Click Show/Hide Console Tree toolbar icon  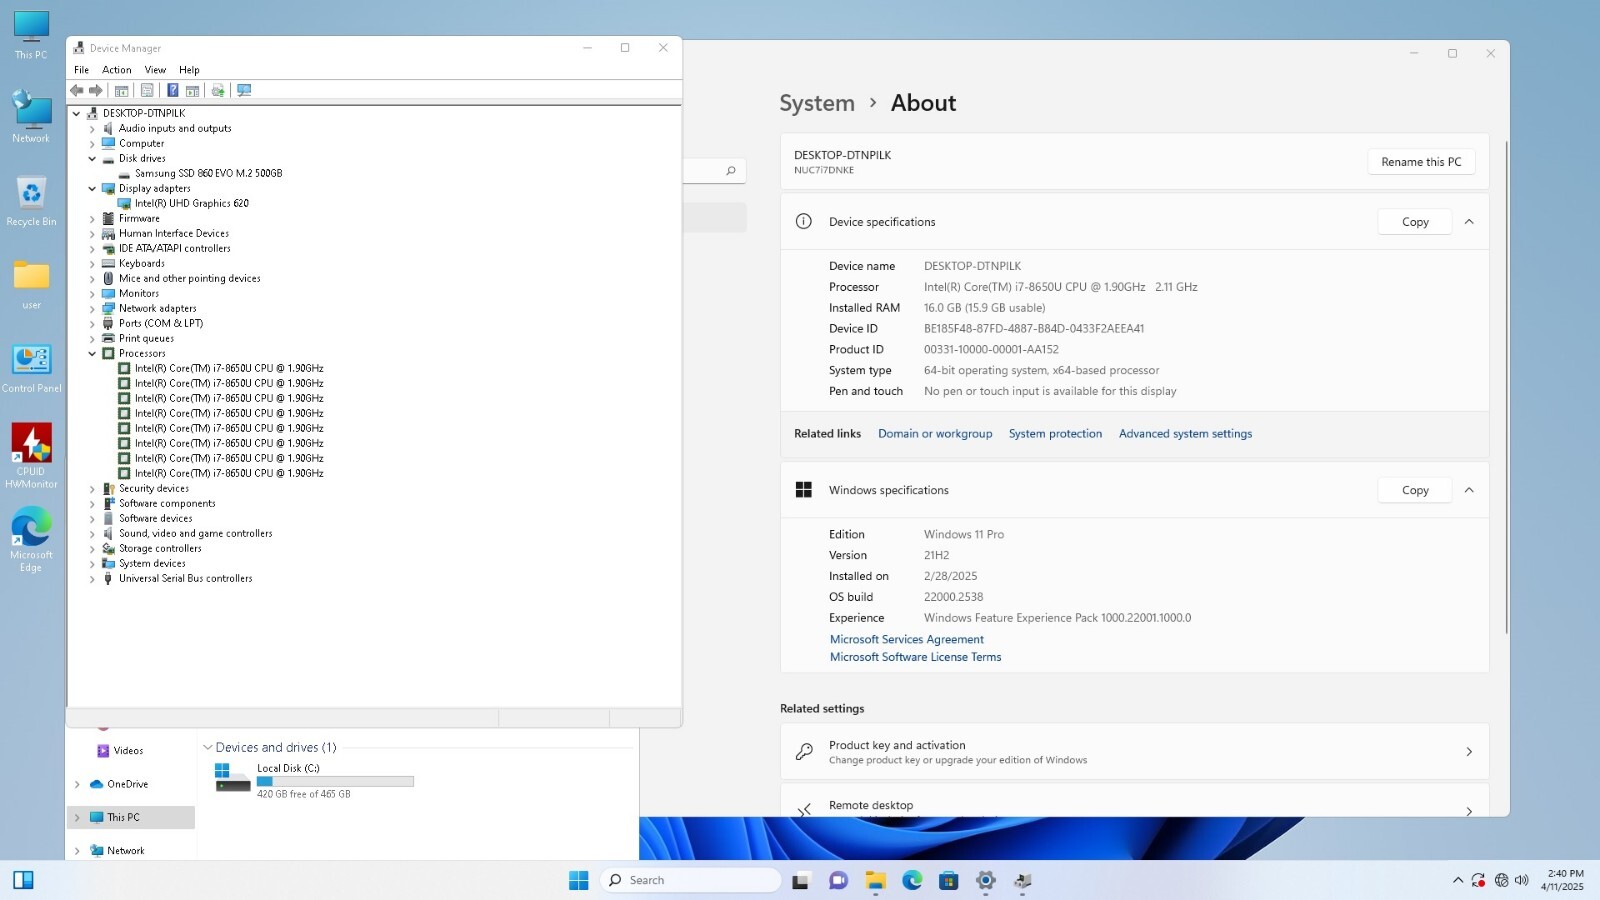point(121,90)
